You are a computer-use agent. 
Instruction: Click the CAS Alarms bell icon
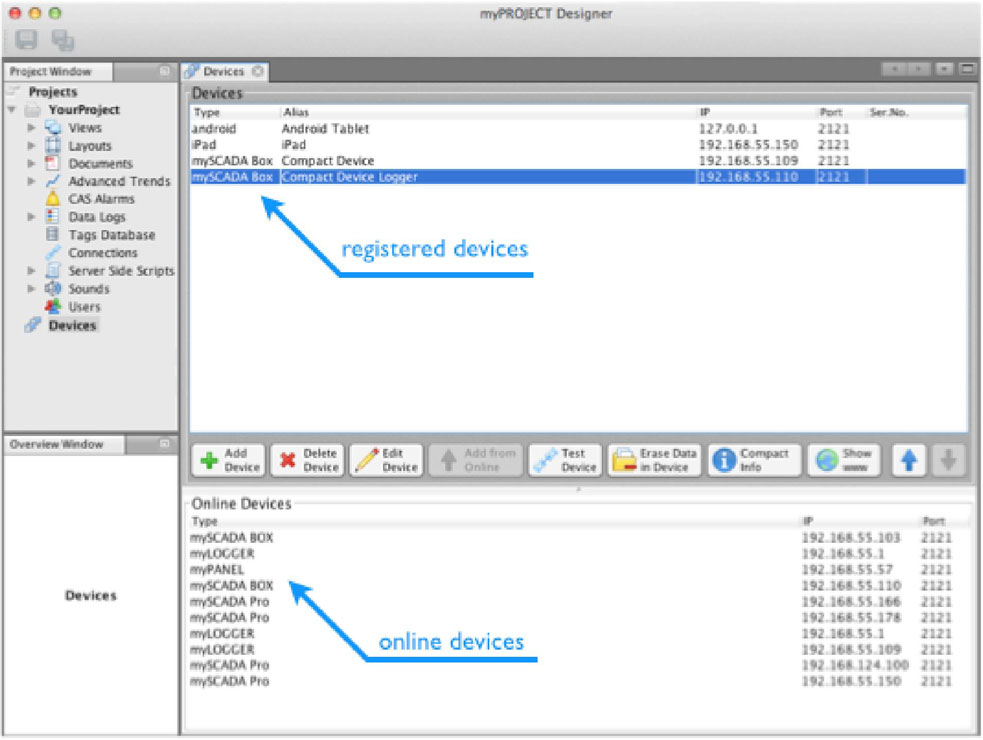pyautogui.click(x=53, y=199)
